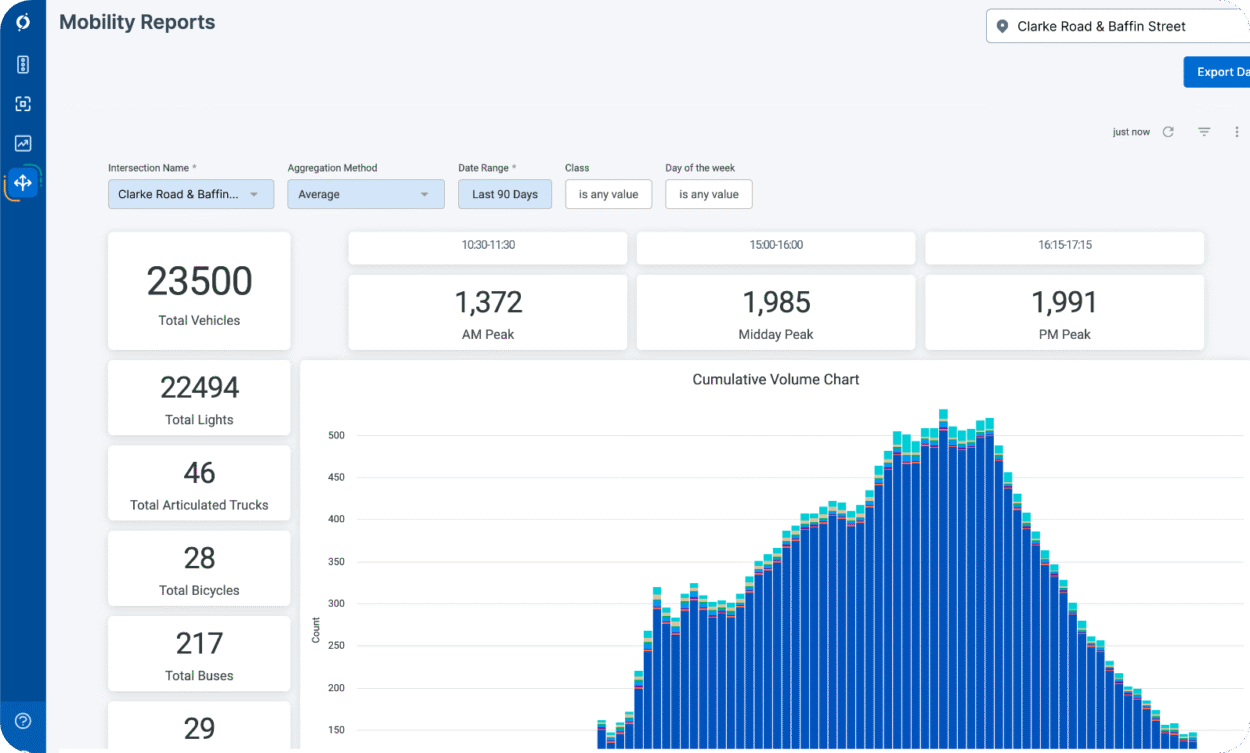Select the PM Peak card
Viewport: 1250px width, 753px height.
point(1064,312)
